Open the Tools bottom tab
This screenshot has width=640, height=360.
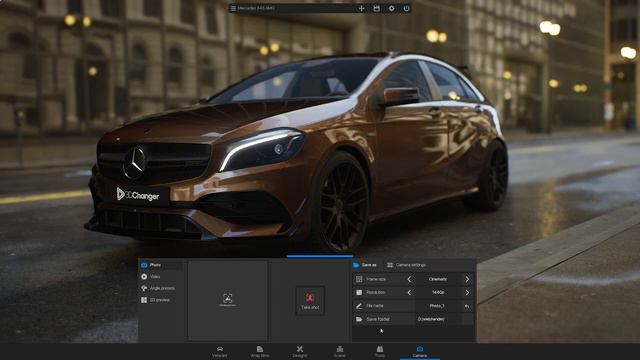pyautogui.click(x=380, y=351)
